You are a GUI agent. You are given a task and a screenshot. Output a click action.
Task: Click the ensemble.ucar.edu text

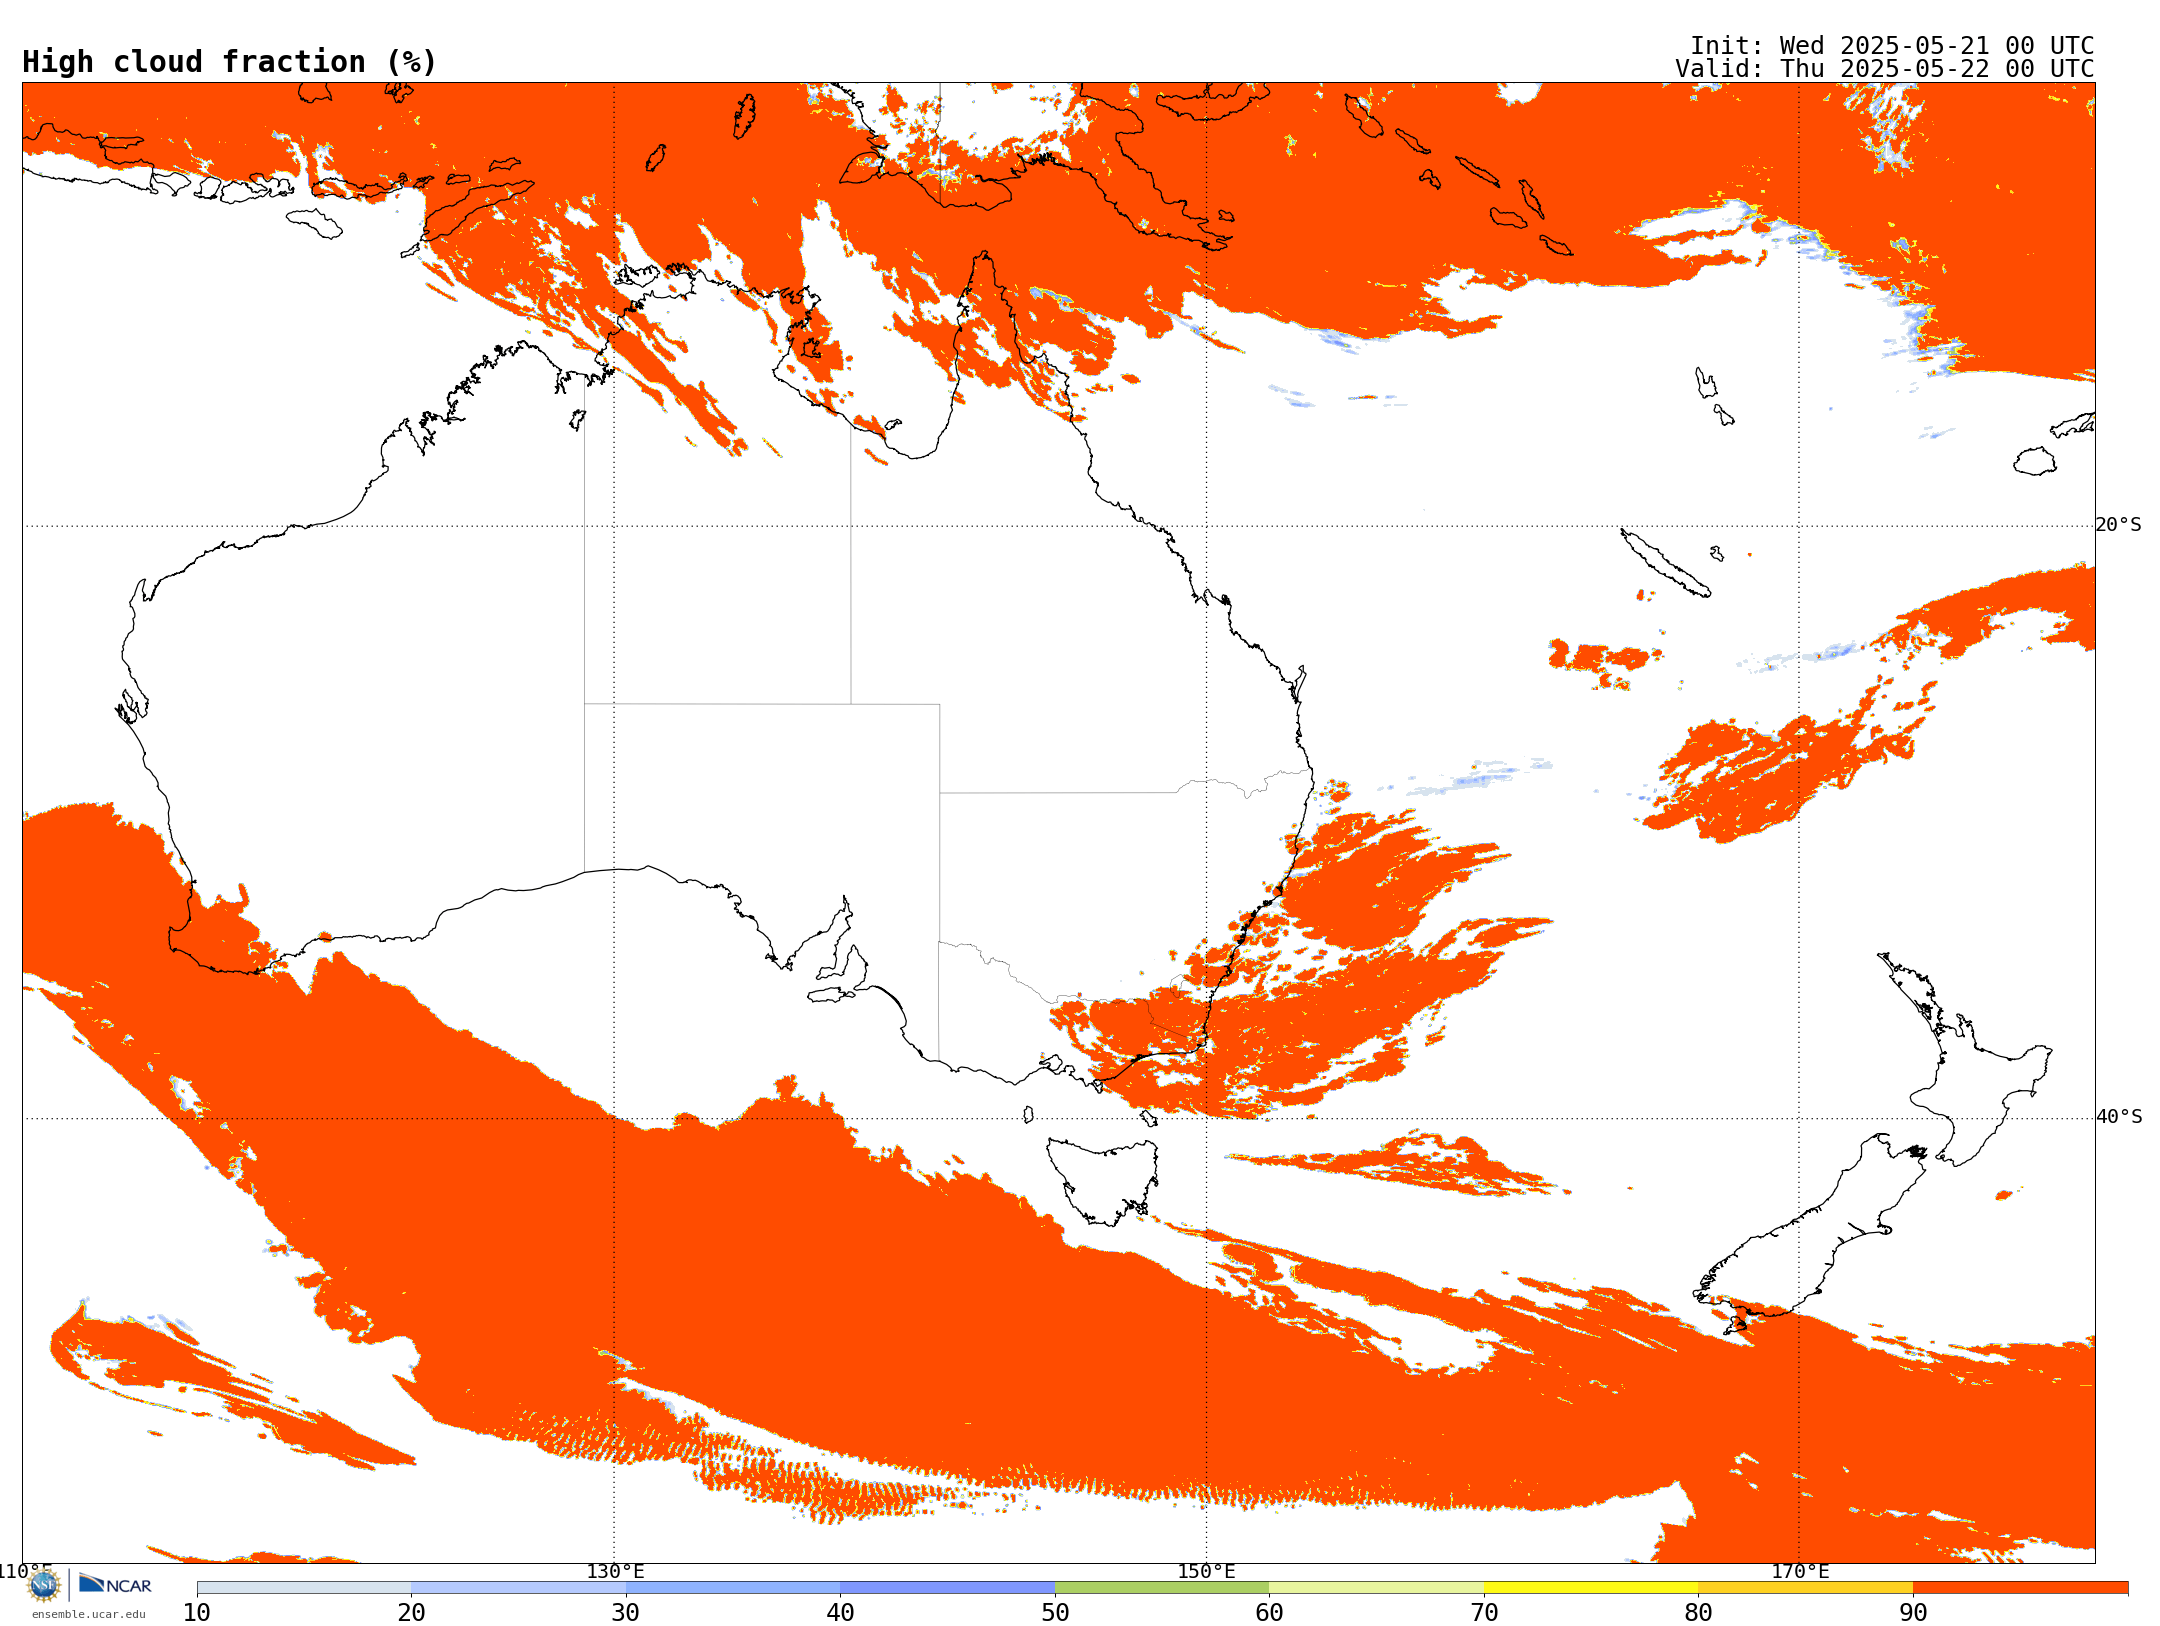[x=88, y=1614]
